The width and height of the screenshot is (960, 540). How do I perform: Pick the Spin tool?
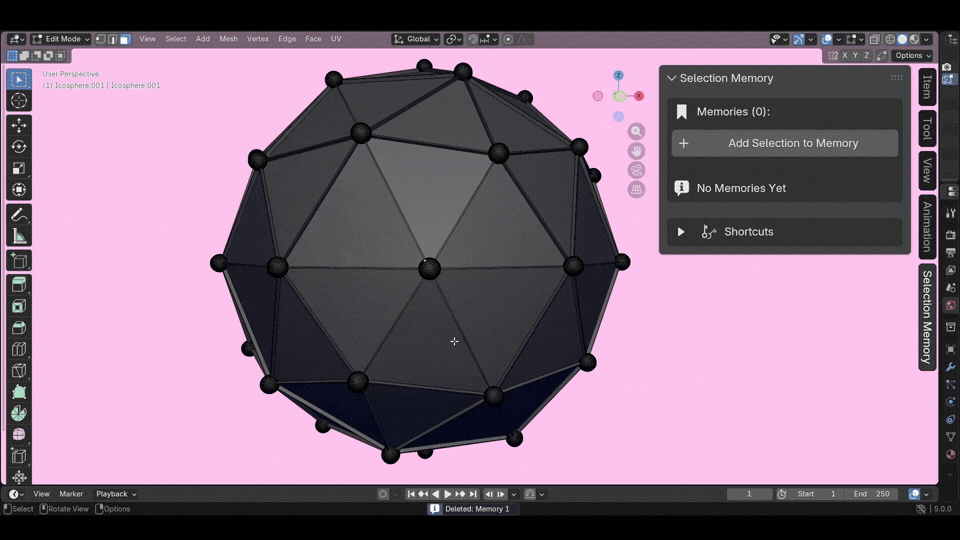(x=19, y=413)
